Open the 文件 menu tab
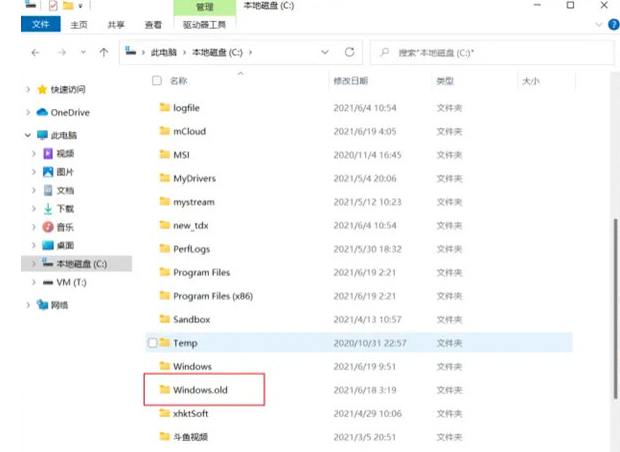 pos(41,24)
